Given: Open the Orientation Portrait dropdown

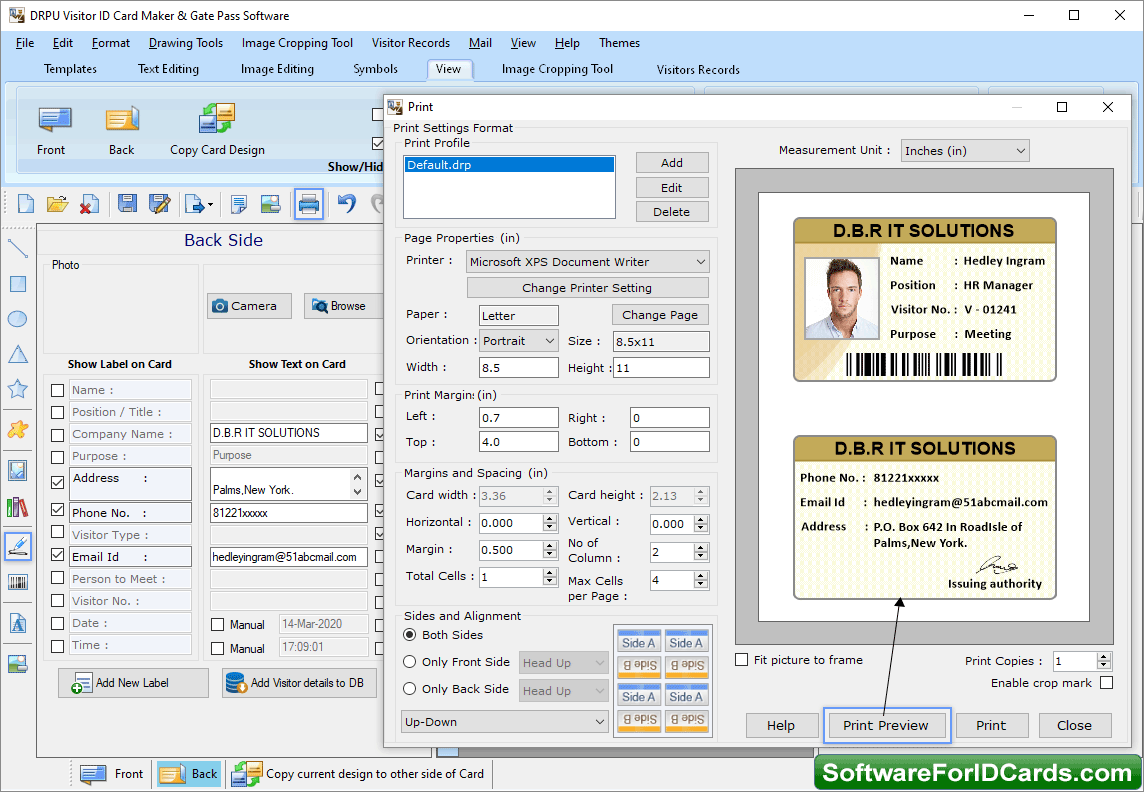Looking at the screenshot, I should pyautogui.click(x=519, y=341).
